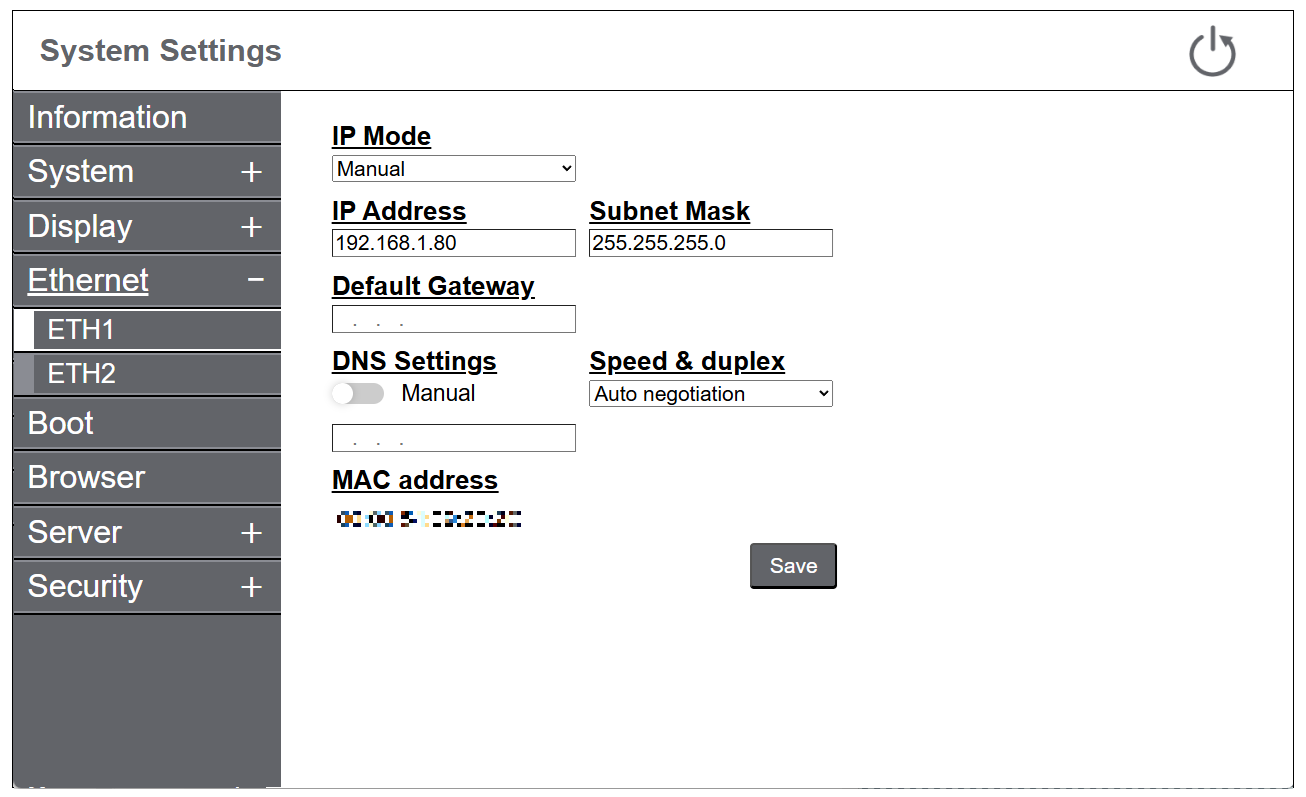Click the Subnet Mask input field
The width and height of the screenshot is (1306, 797).
pyautogui.click(x=710, y=243)
